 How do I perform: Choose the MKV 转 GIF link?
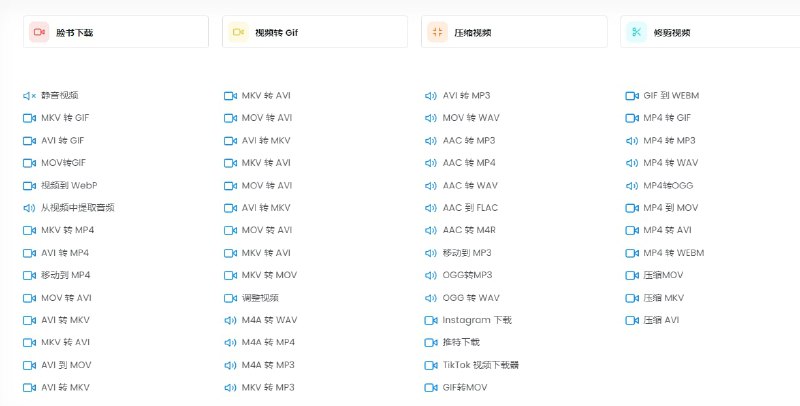pyautogui.click(x=65, y=118)
